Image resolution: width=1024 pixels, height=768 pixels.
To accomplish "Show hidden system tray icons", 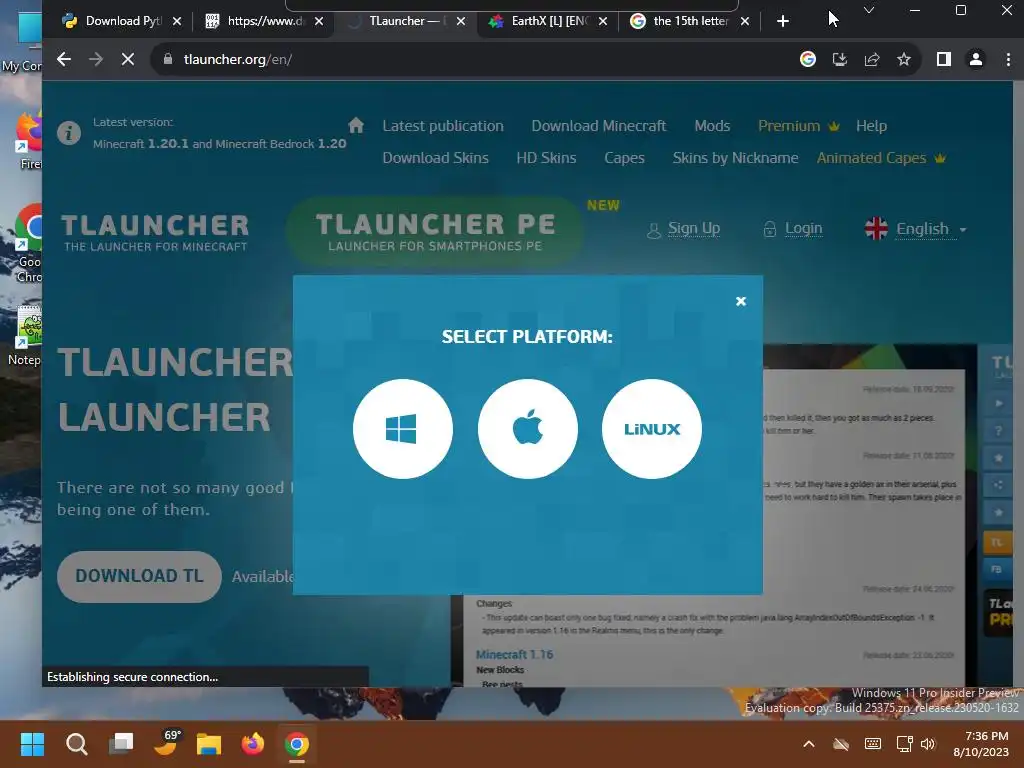I will click(808, 744).
